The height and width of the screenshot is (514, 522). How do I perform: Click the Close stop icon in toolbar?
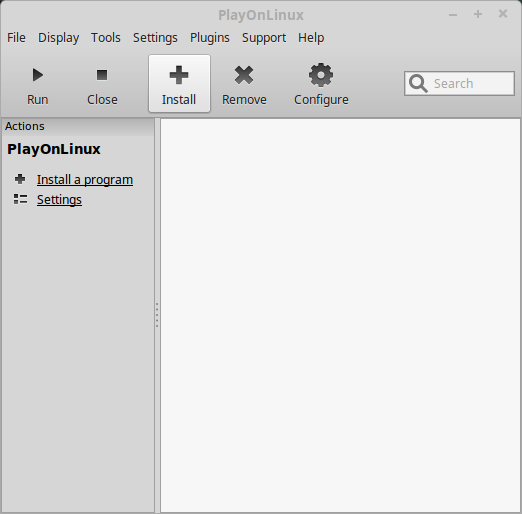coord(102,75)
